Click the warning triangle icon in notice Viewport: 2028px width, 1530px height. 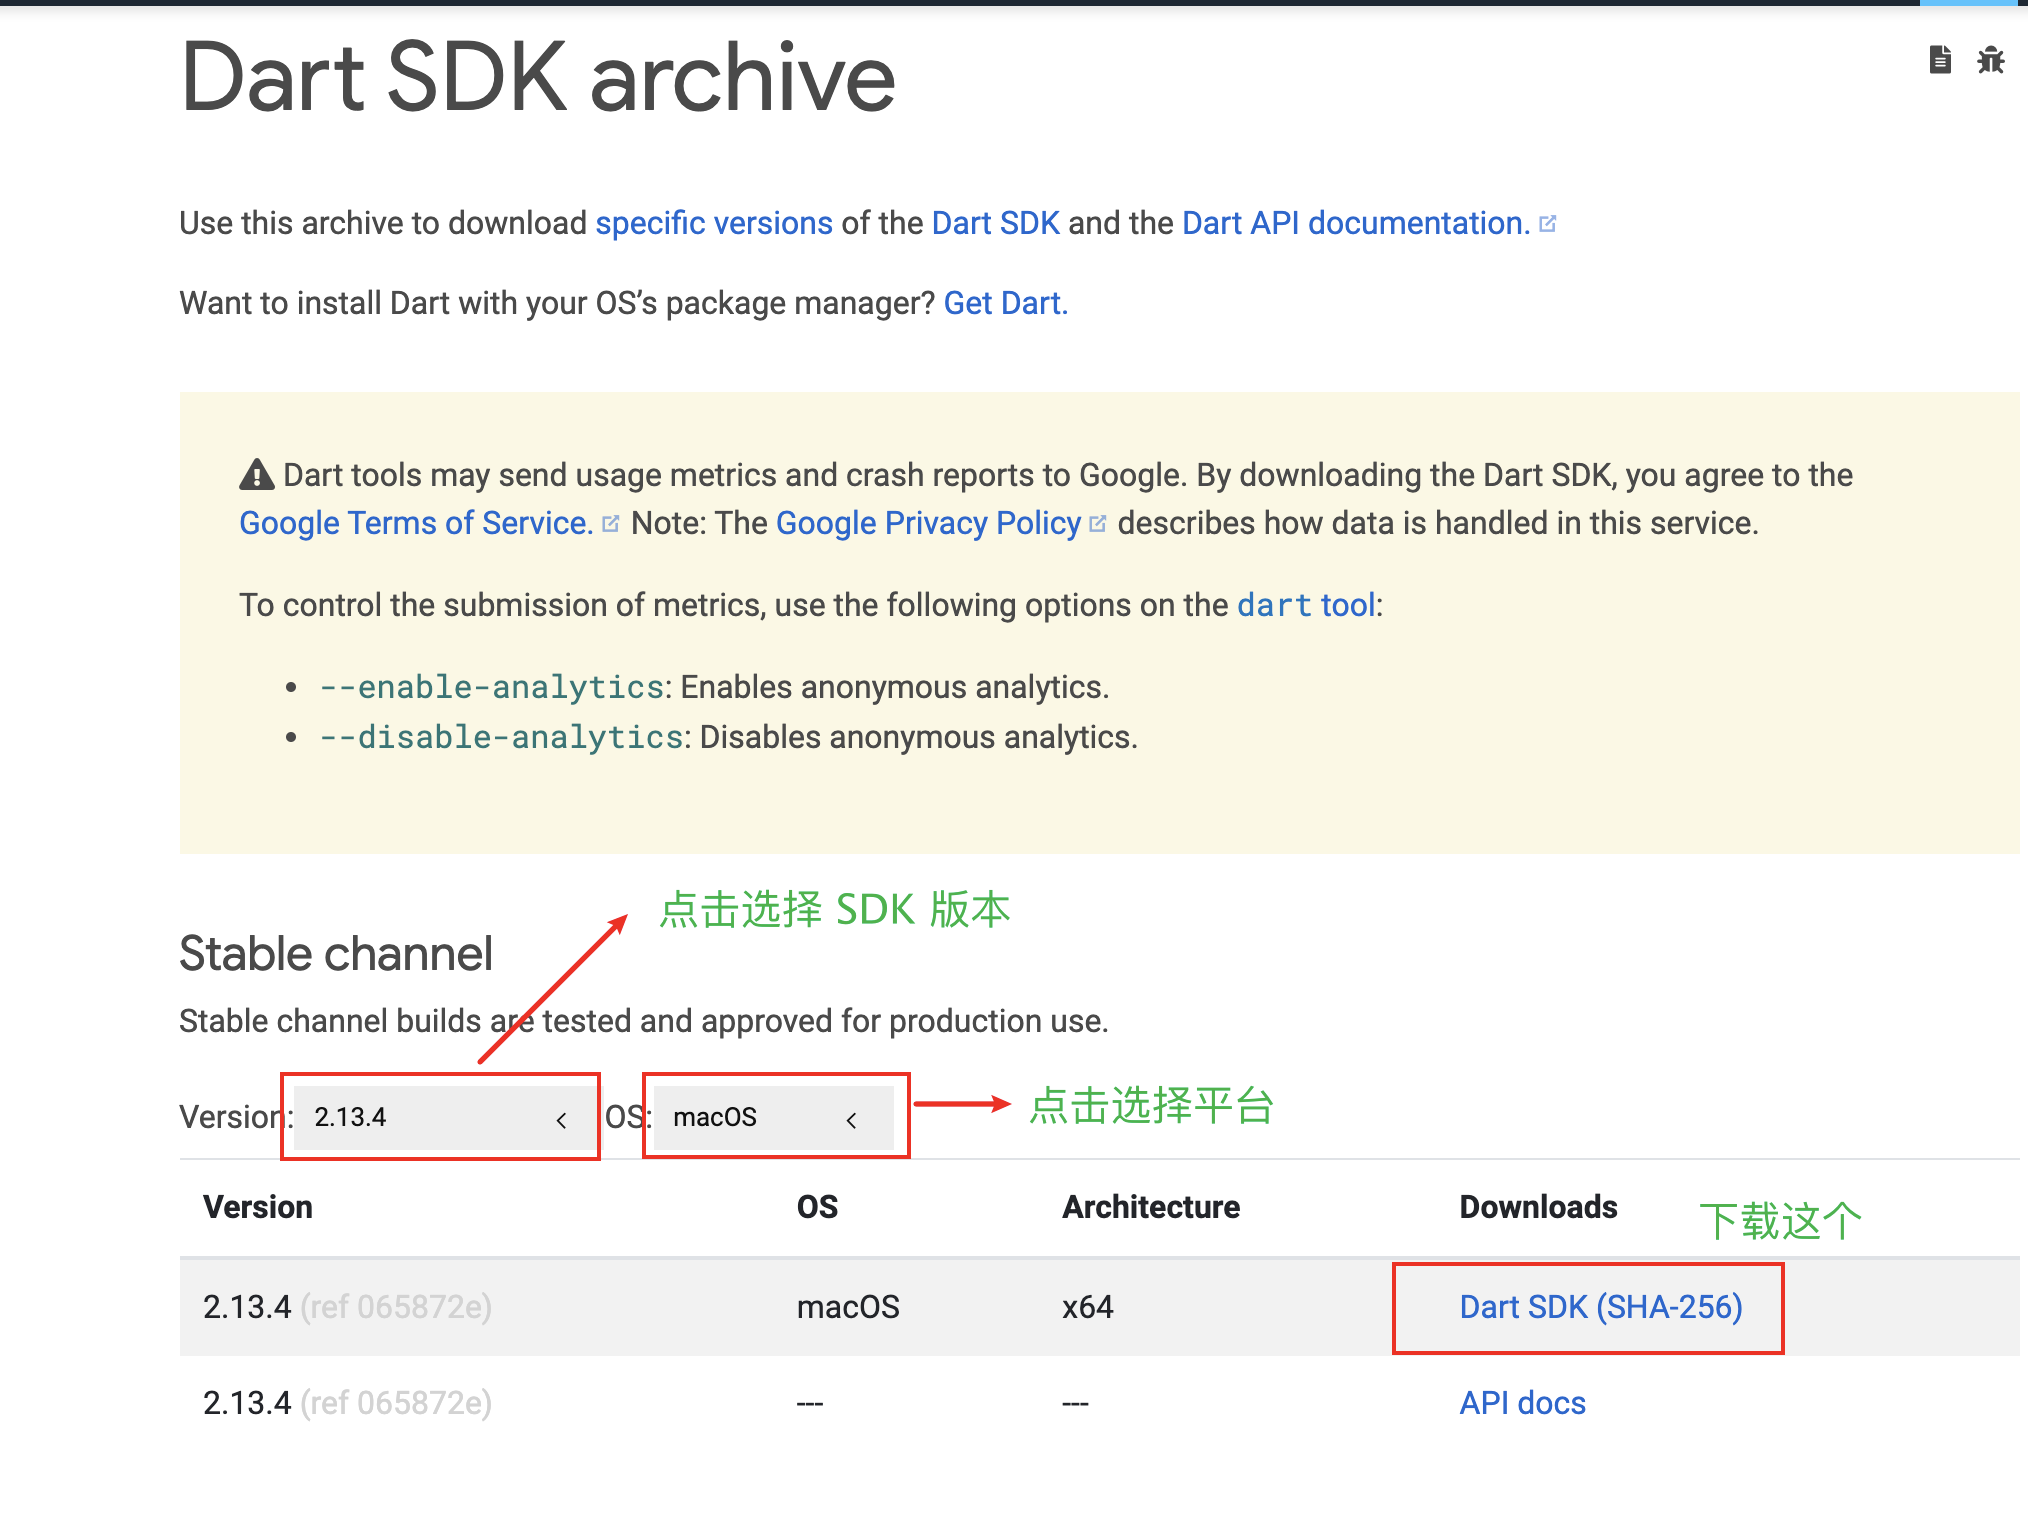click(256, 475)
